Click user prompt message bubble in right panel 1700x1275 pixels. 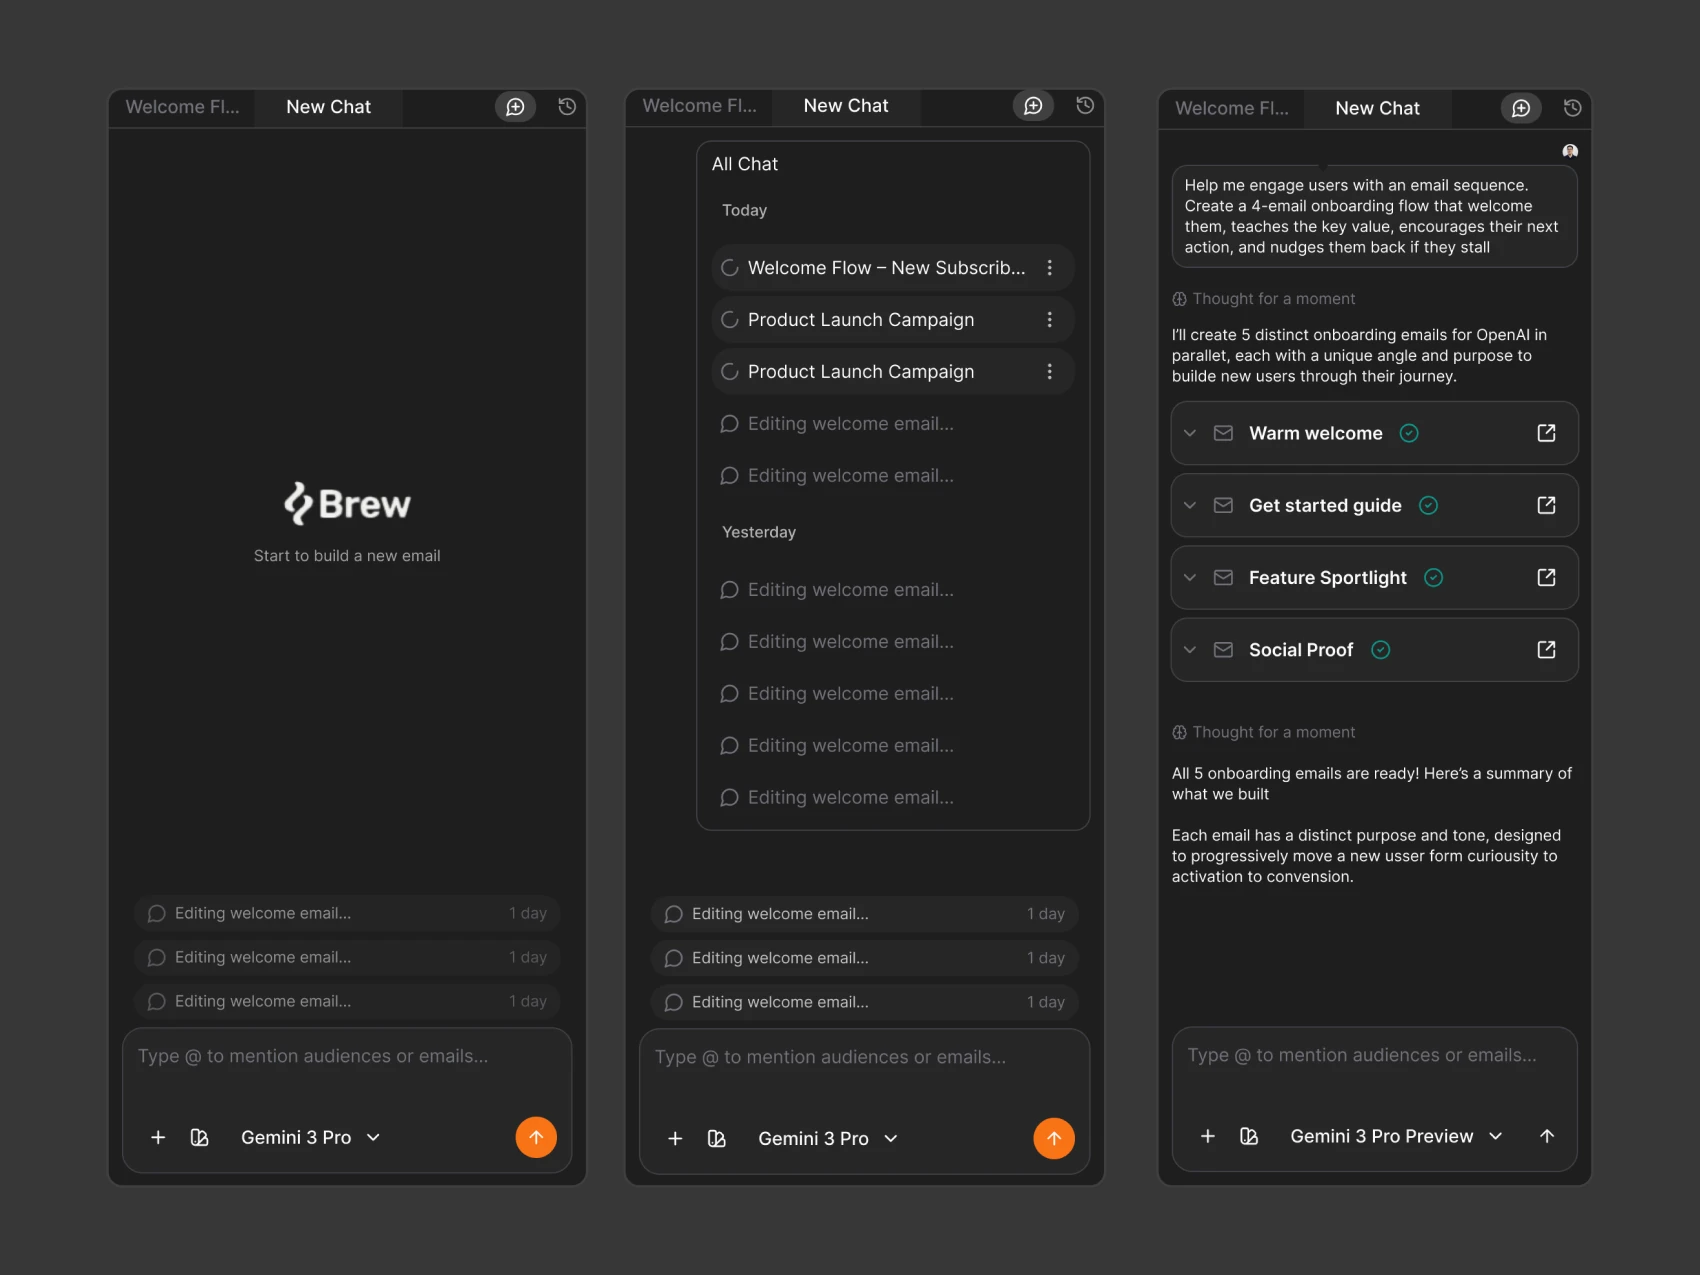[x=1374, y=216]
